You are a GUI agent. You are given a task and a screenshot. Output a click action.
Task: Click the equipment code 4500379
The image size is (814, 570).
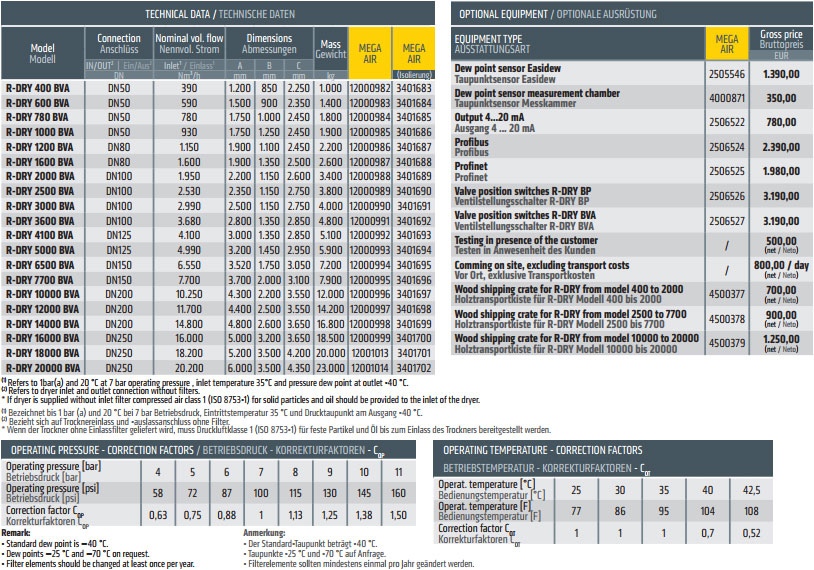[727, 343]
